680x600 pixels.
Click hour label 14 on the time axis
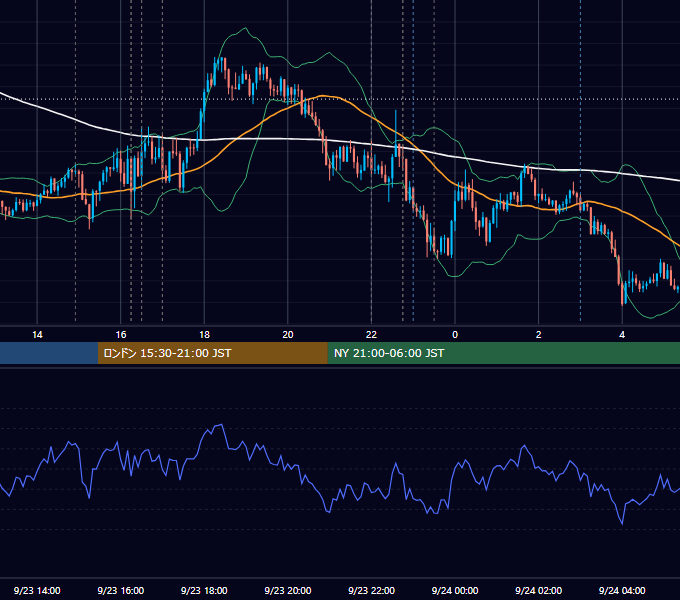[37, 335]
